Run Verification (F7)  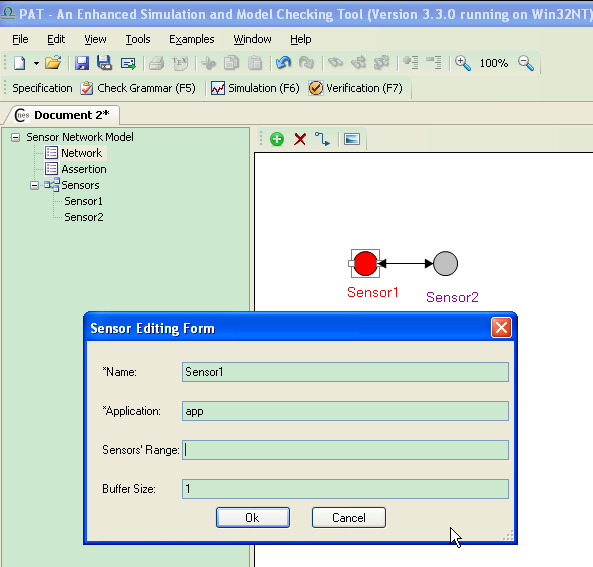355,88
